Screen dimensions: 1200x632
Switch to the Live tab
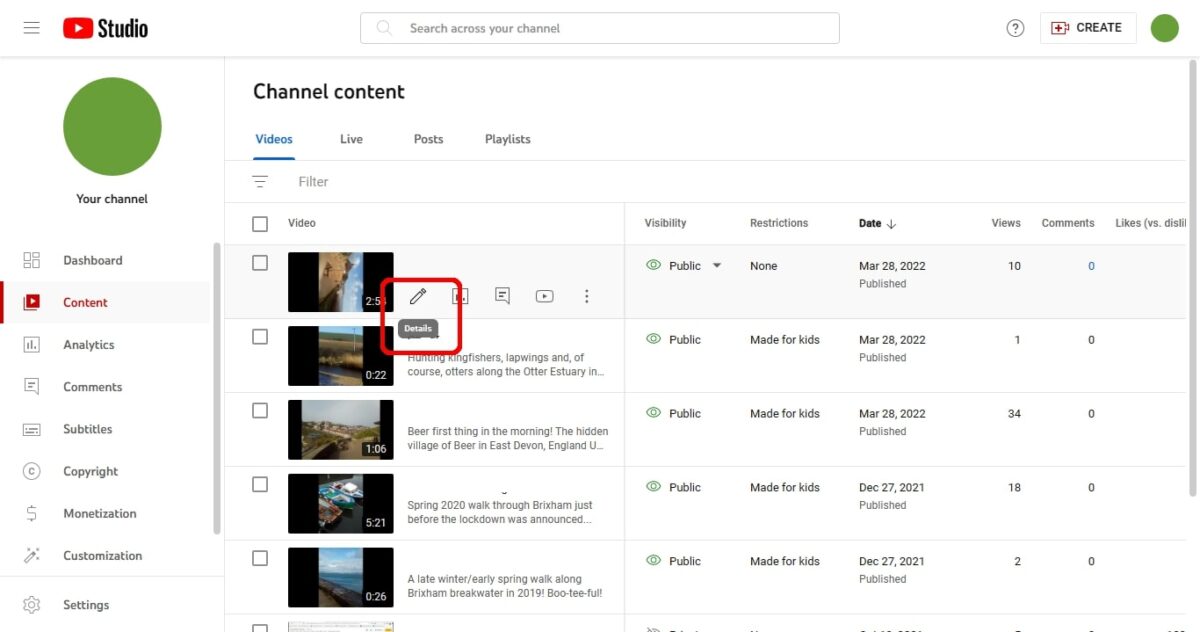(351, 139)
